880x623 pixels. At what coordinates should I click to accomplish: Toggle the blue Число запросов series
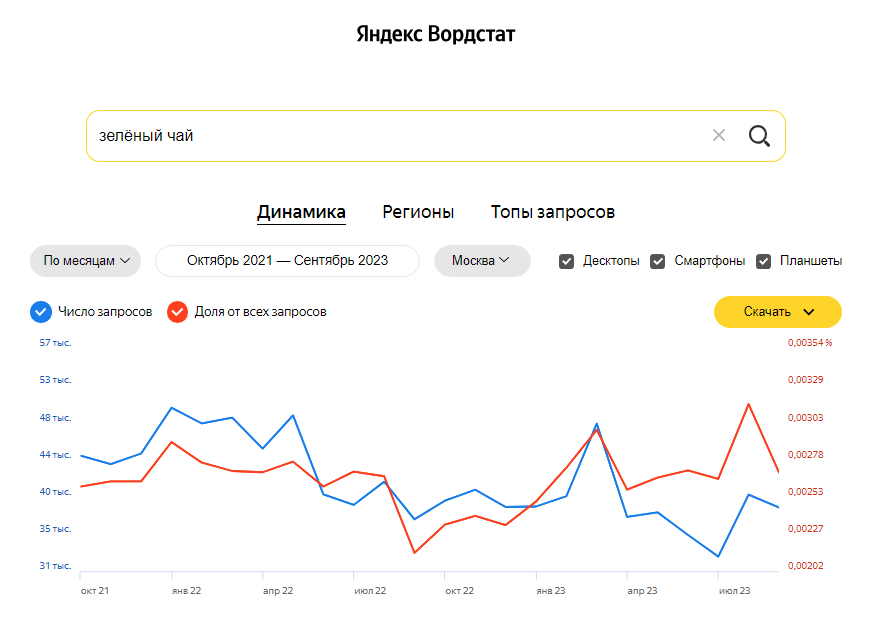coord(41,312)
